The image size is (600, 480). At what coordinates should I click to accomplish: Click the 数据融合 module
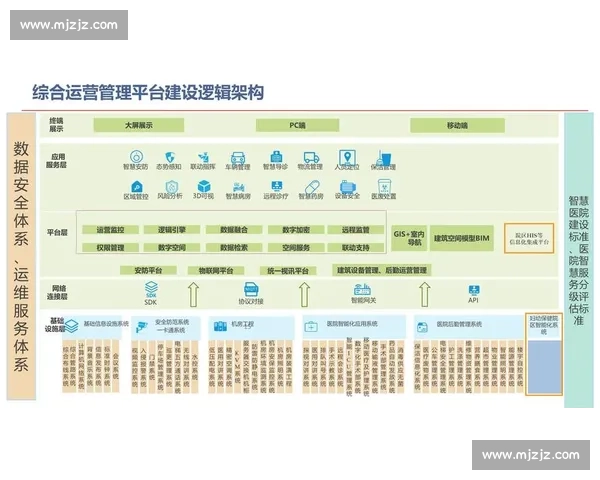(x=234, y=230)
